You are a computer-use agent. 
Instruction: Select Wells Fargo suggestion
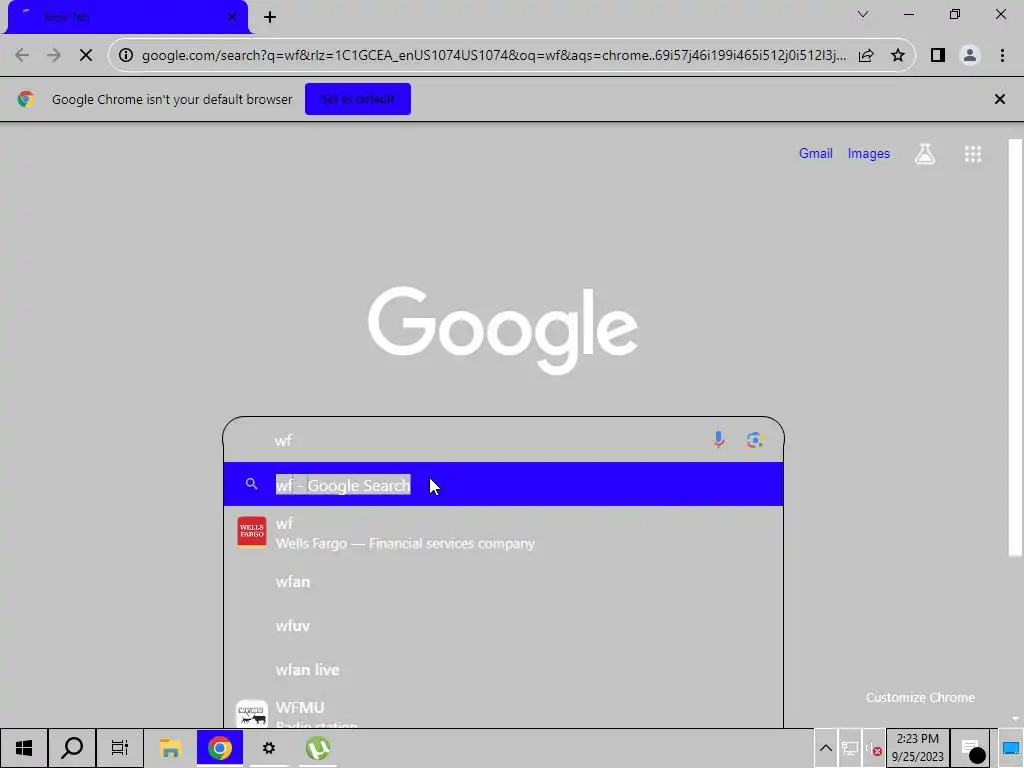[504, 533]
